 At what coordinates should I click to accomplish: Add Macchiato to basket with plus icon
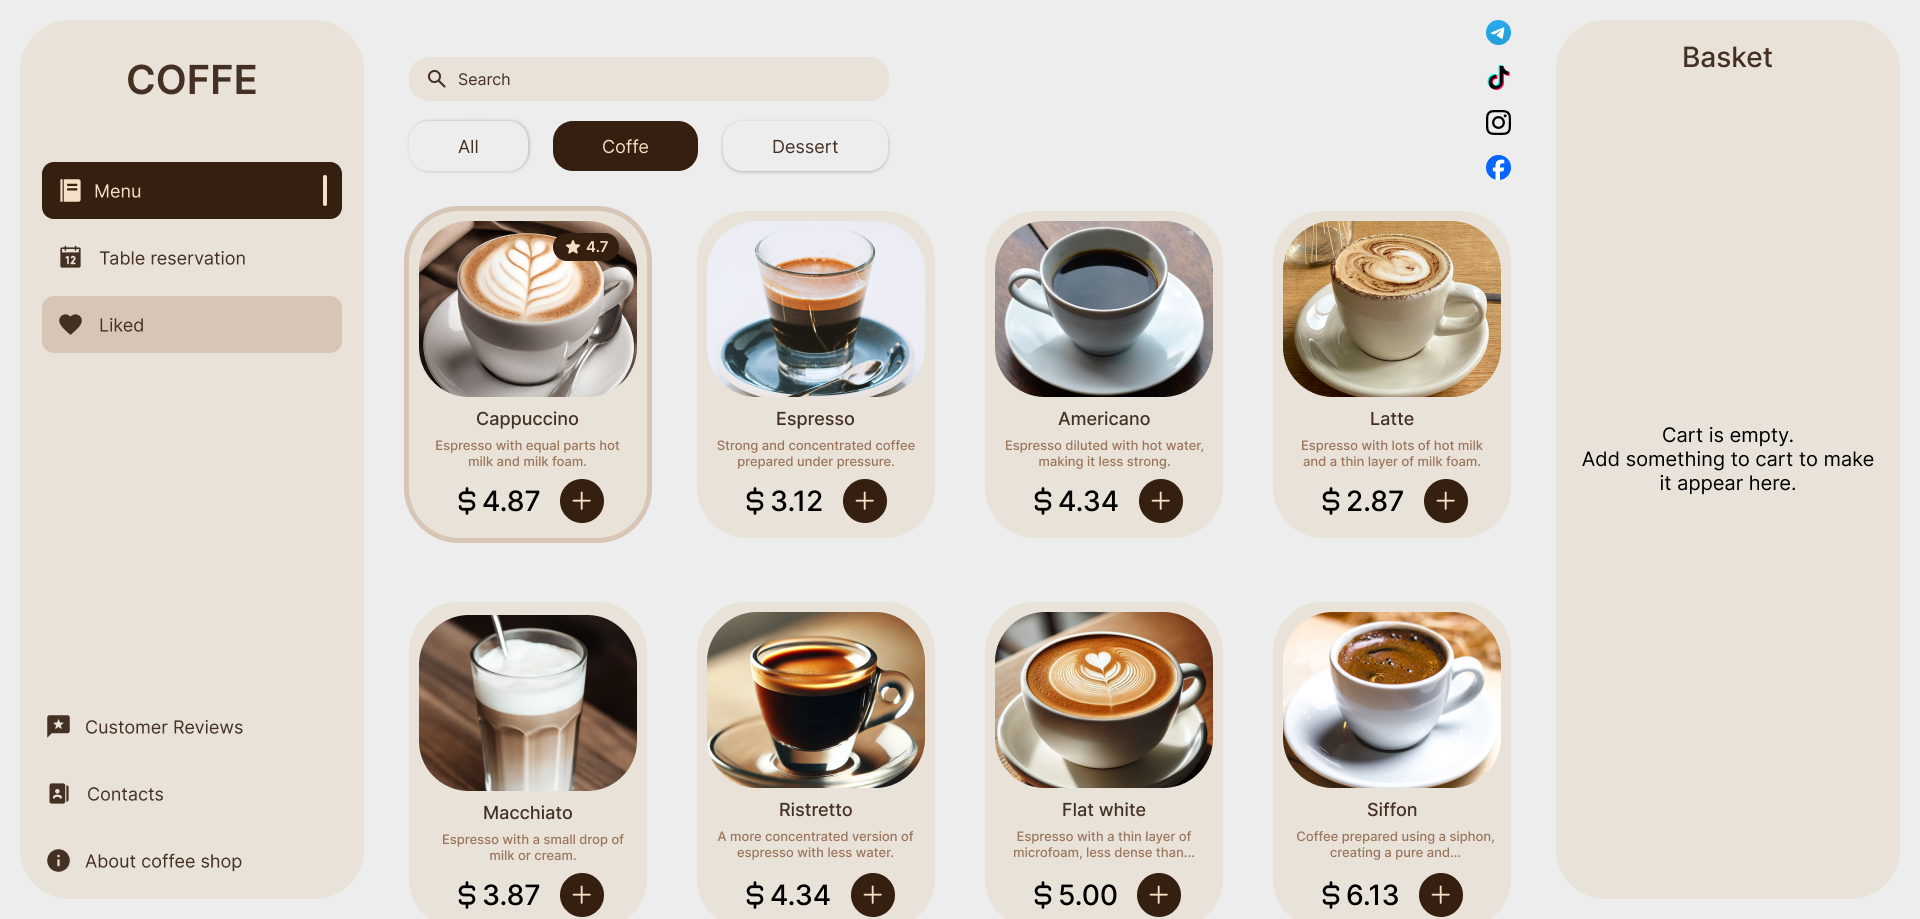582,894
